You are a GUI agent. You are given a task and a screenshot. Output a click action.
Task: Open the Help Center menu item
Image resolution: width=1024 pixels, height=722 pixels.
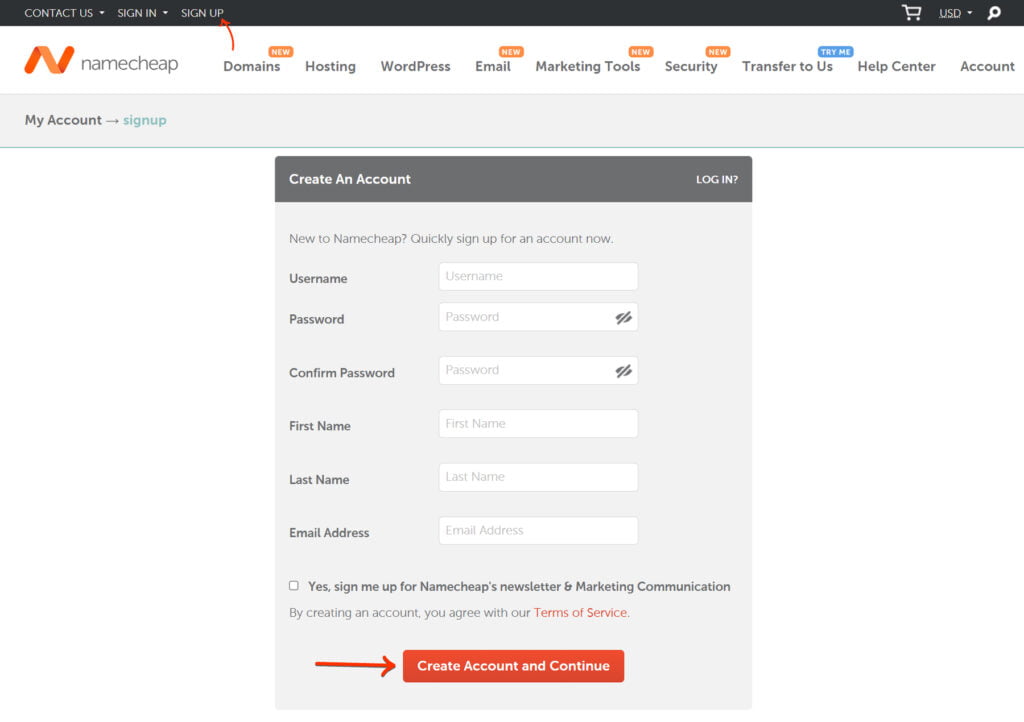click(896, 66)
